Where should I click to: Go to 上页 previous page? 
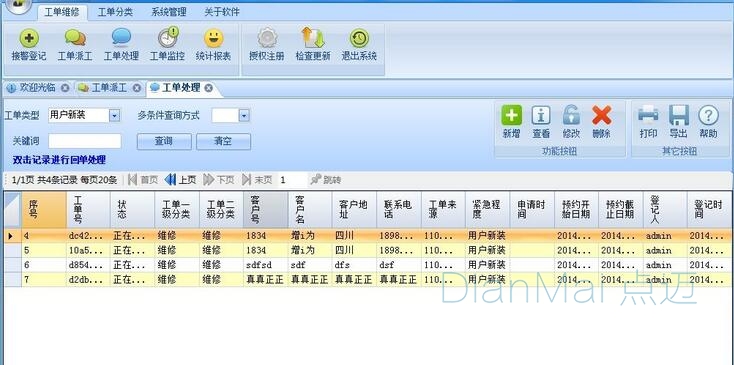pos(181,180)
